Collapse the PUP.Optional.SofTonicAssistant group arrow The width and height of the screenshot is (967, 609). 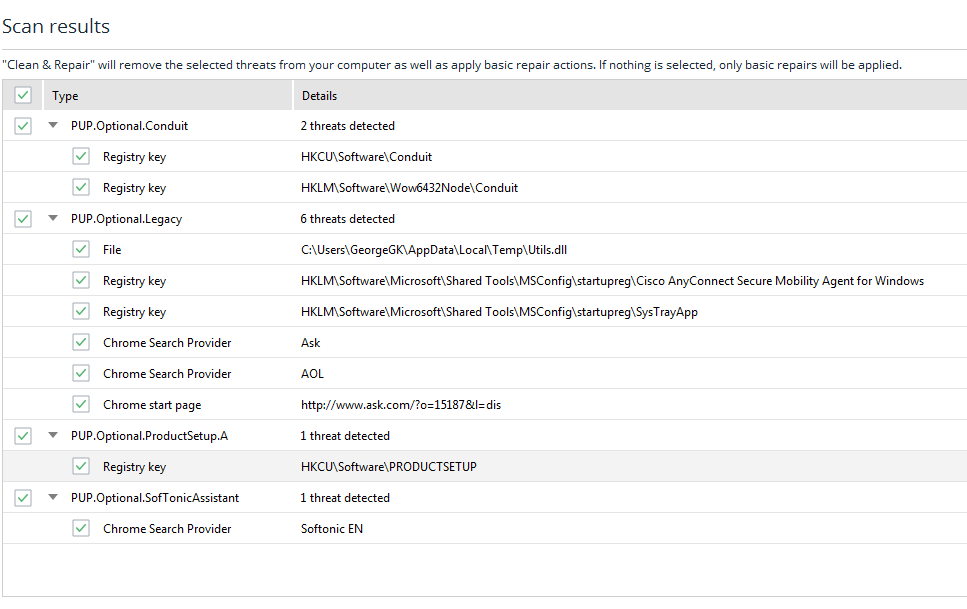tap(53, 498)
